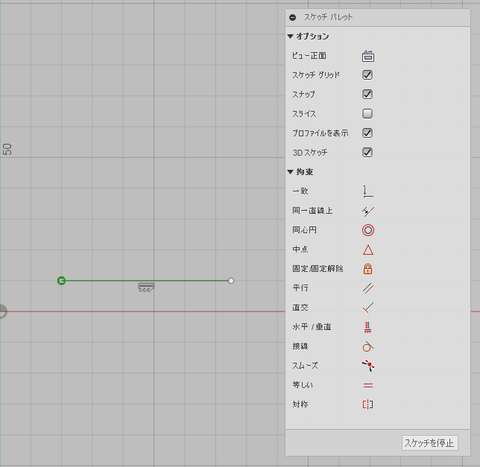Enable the スライス checkbox
480x467 pixels.
click(x=367, y=114)
